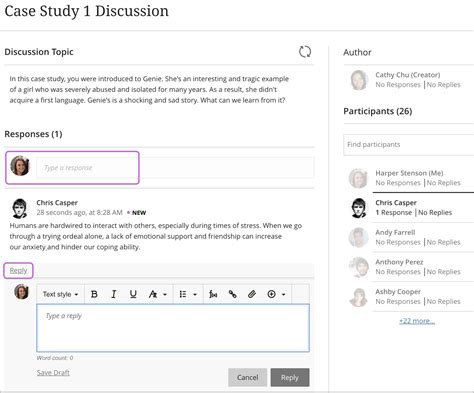Click the Participants (26) heading

pyautogui.click(x=378, y=111)
